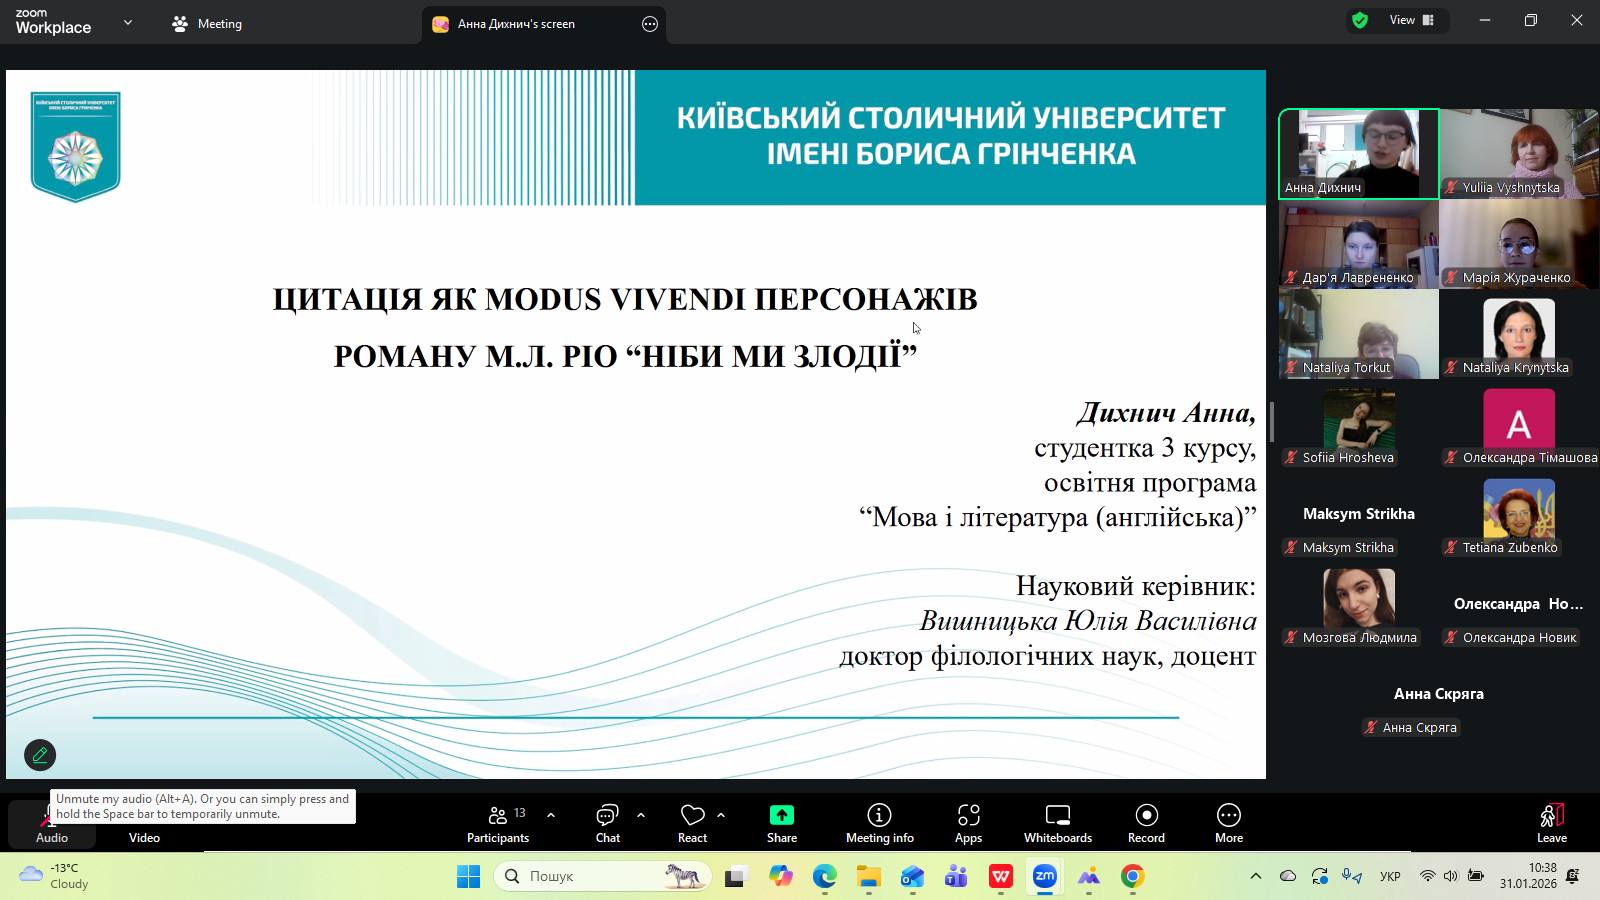The image size is (1600, 900).
Task: Expand the Participants options arrow
Action: click(x=551, y=815)
